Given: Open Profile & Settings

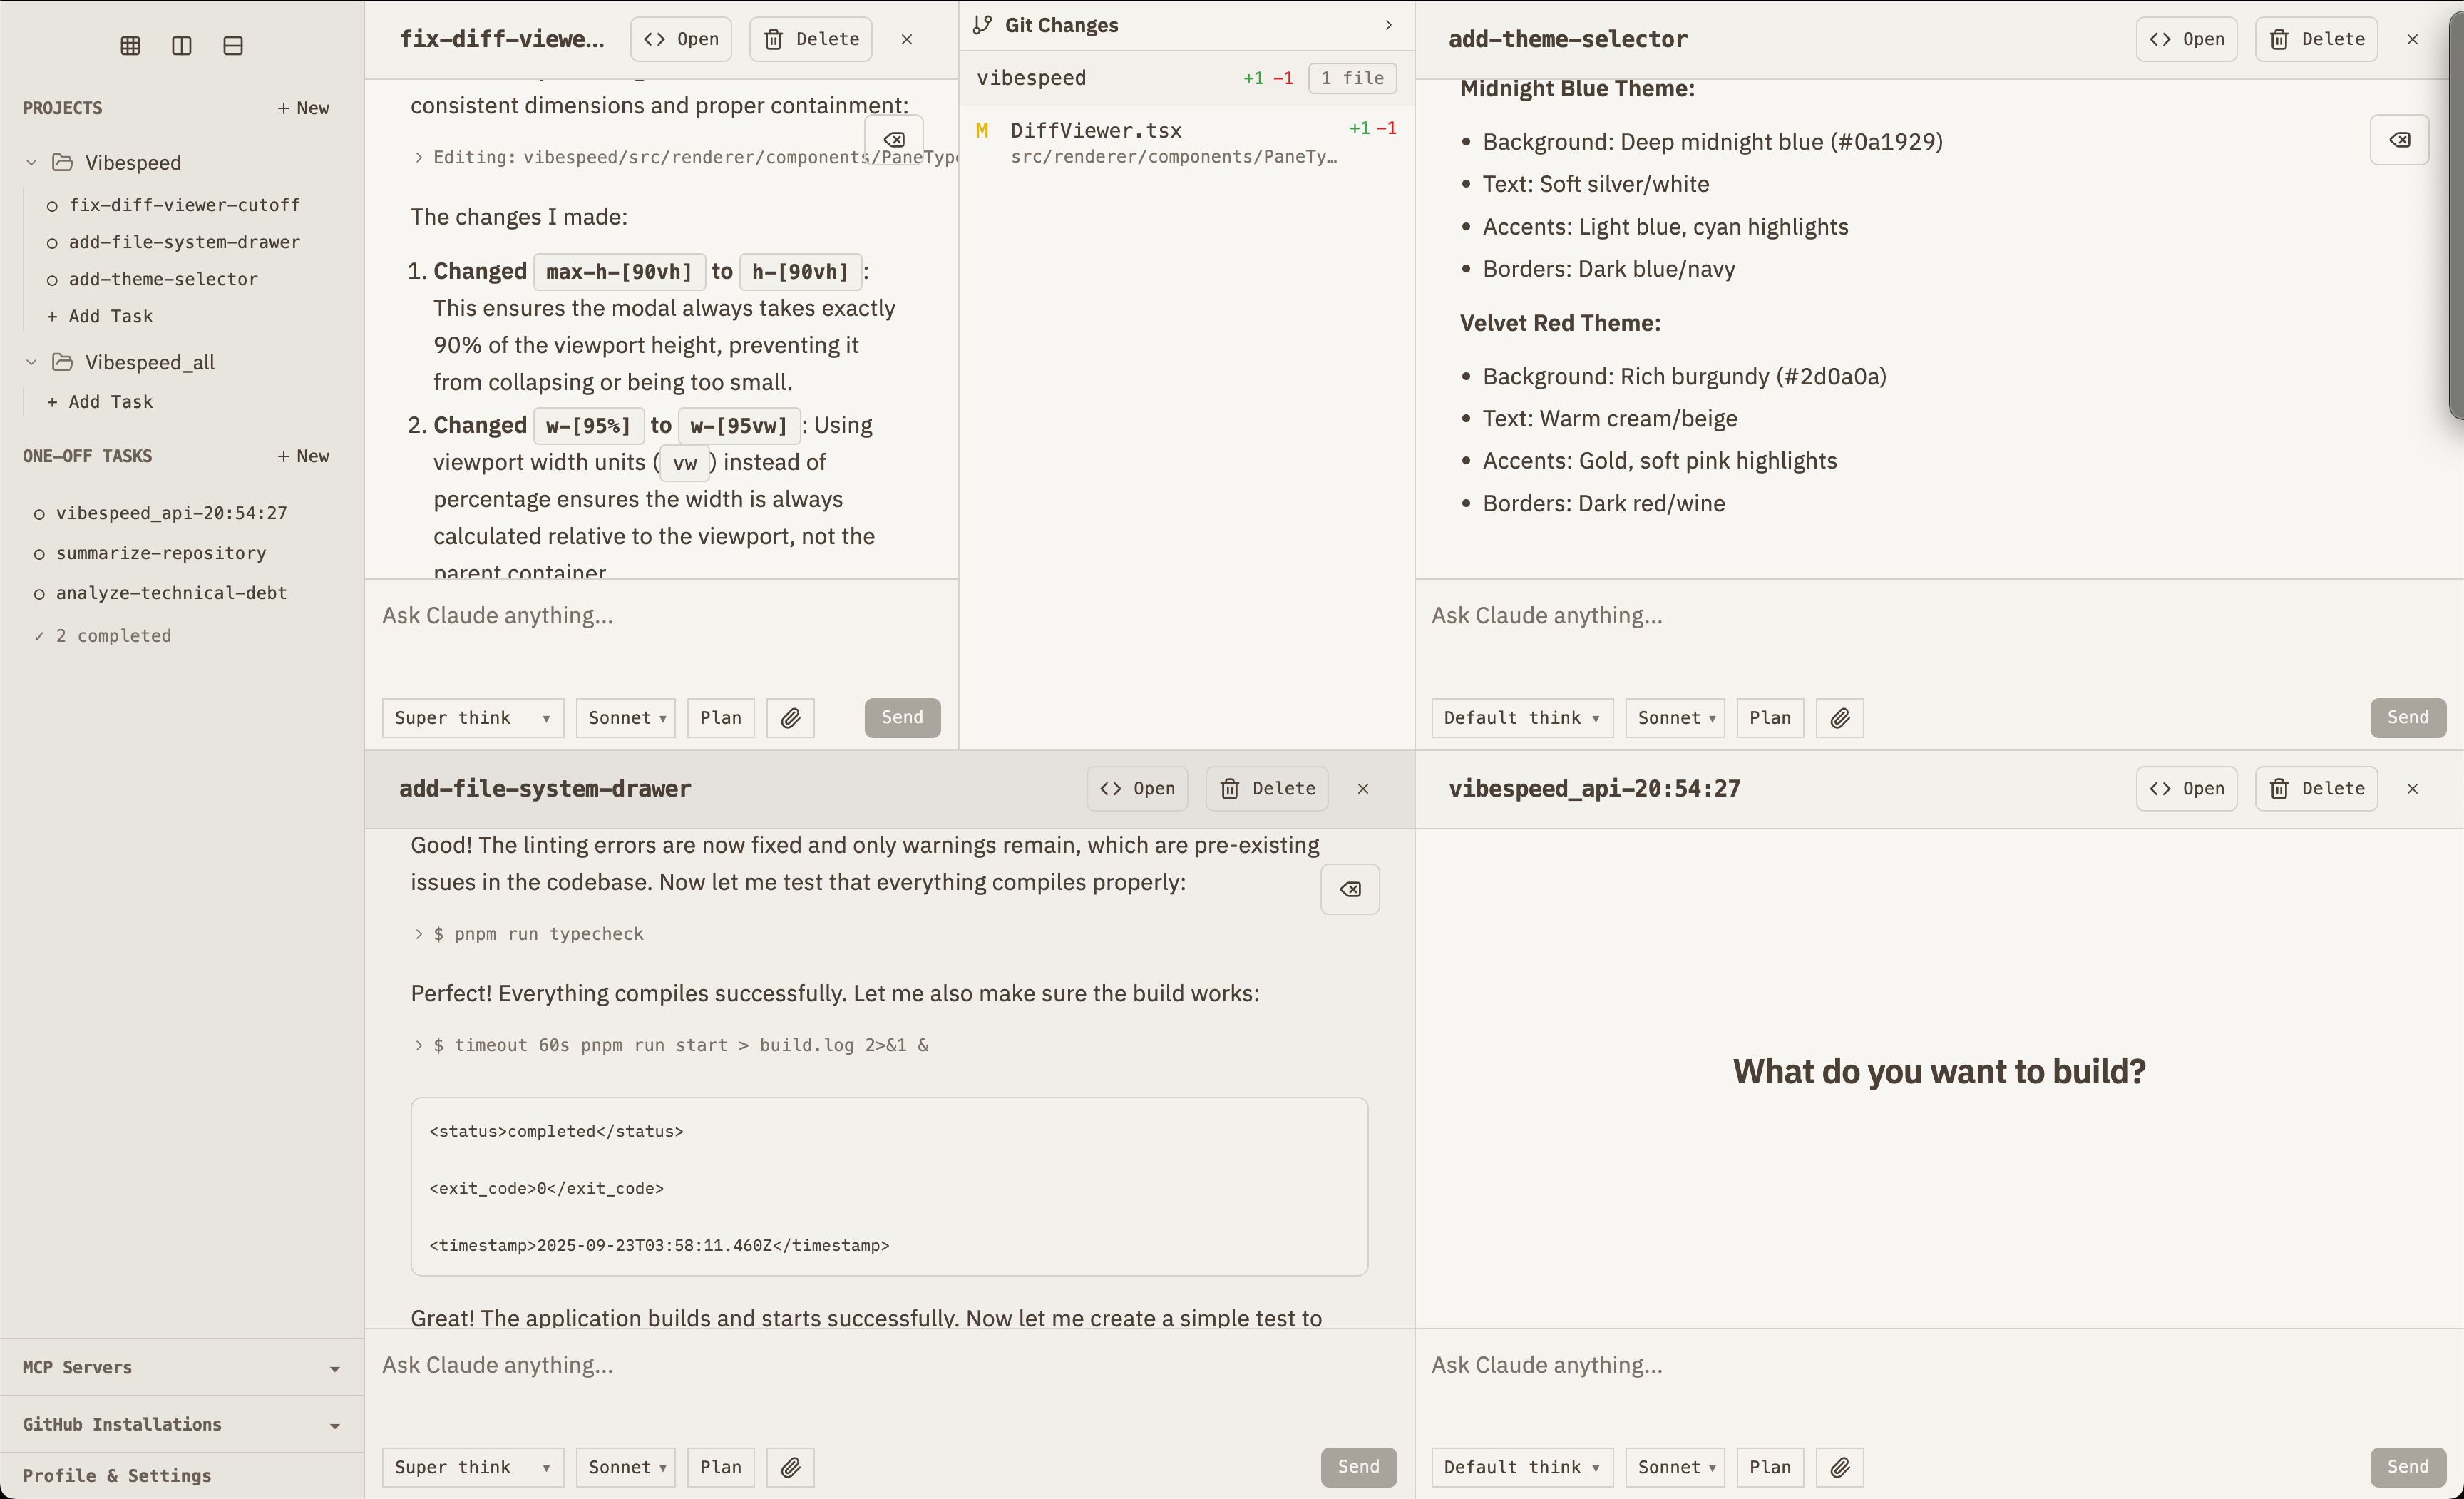Looking at the screenshot, I should pyautogui.click(x=117, y=1475).
